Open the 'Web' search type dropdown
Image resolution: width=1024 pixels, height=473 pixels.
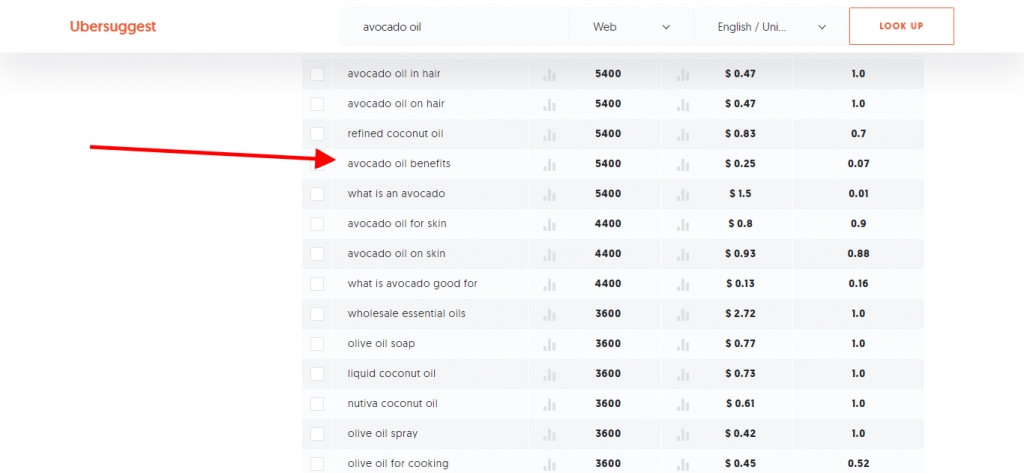[x=631, y=27]
